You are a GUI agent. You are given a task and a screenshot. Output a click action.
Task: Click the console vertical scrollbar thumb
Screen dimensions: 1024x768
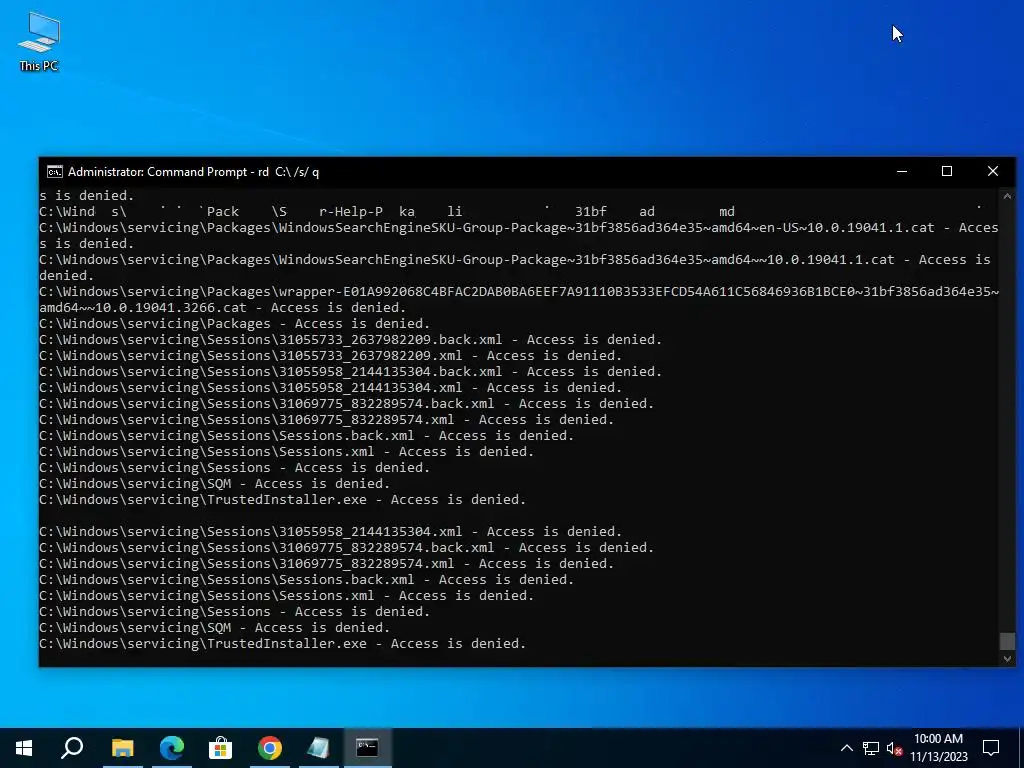pyautogui.click(x=1008, y=641)
